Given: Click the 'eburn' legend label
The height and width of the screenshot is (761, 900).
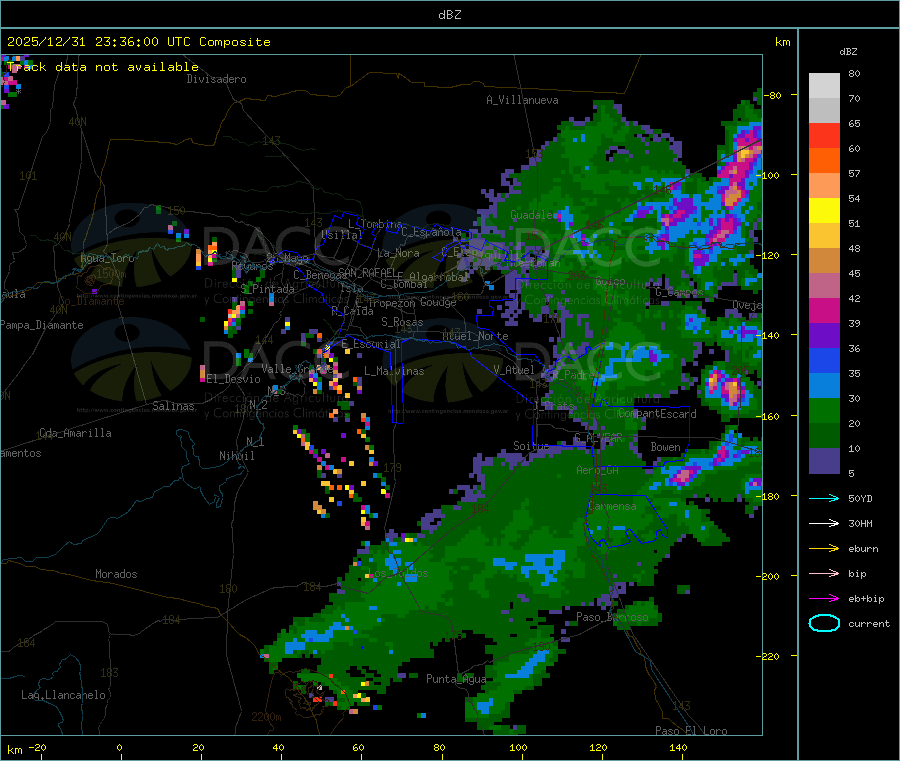Looking at the screenshot, I should point(863,549).
